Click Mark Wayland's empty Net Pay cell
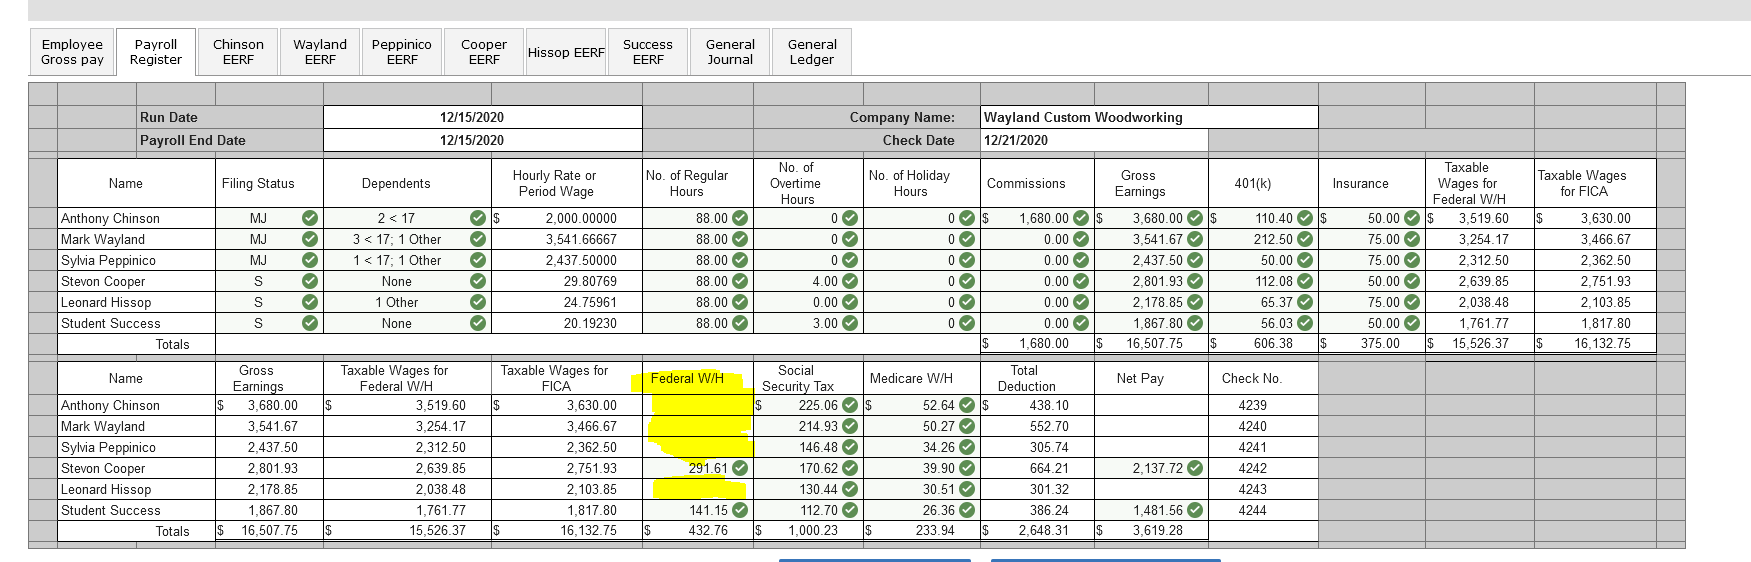Viewport: 1751px width, 562px height. pyautogui.click(x=1151, y=426)
